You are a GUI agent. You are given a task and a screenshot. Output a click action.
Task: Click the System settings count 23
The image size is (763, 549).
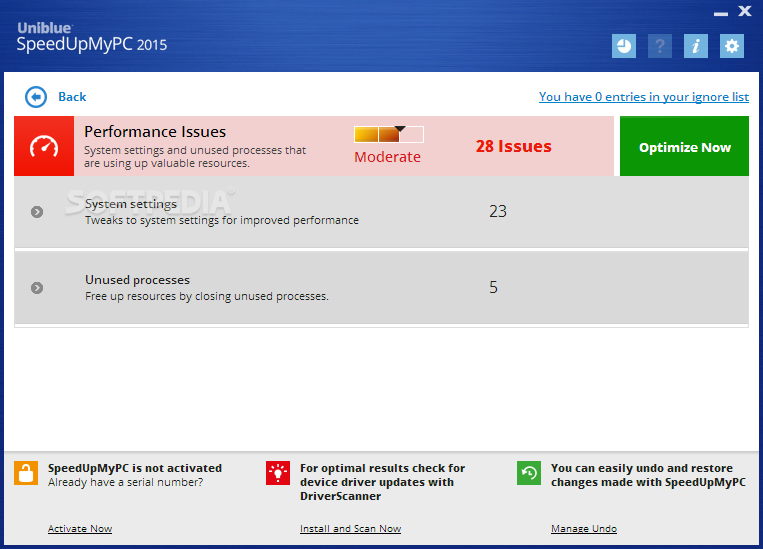[498, 211]
